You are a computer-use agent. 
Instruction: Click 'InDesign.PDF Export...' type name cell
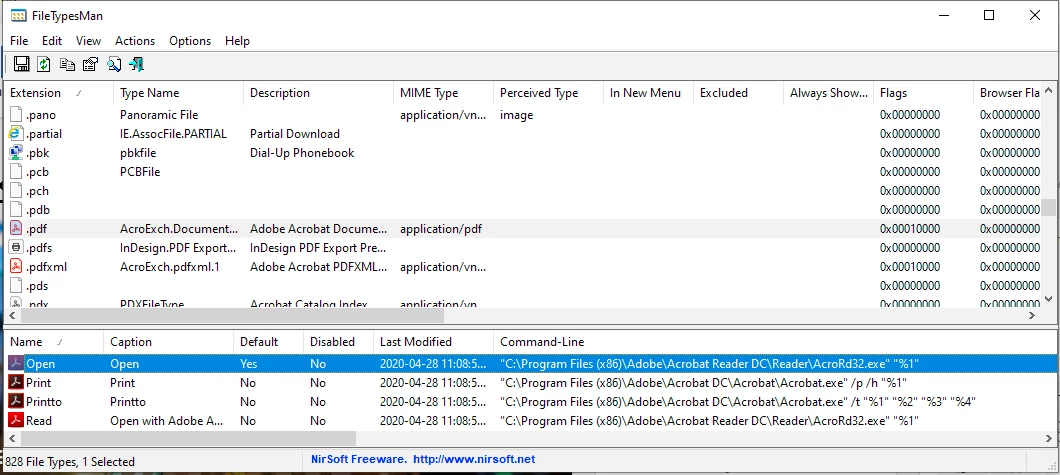click(x=178, y=248)
